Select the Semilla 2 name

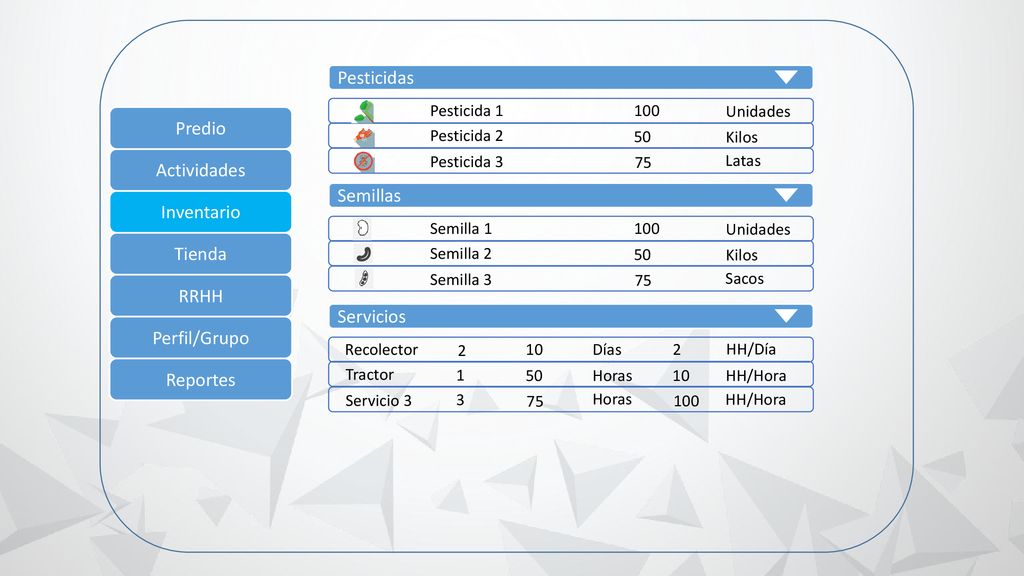[460, 253]
